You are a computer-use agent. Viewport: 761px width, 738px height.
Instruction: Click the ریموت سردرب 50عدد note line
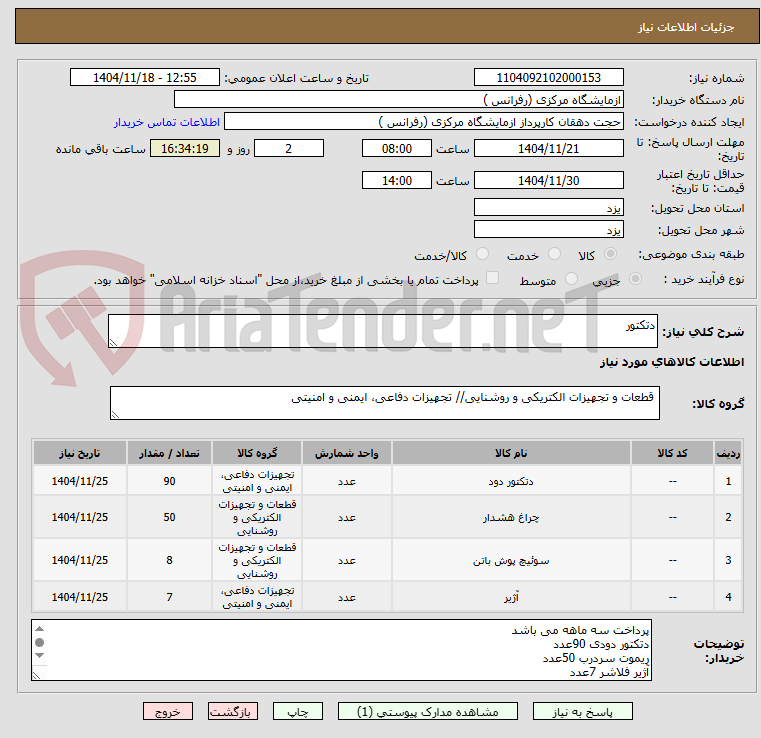click(596, 658)
